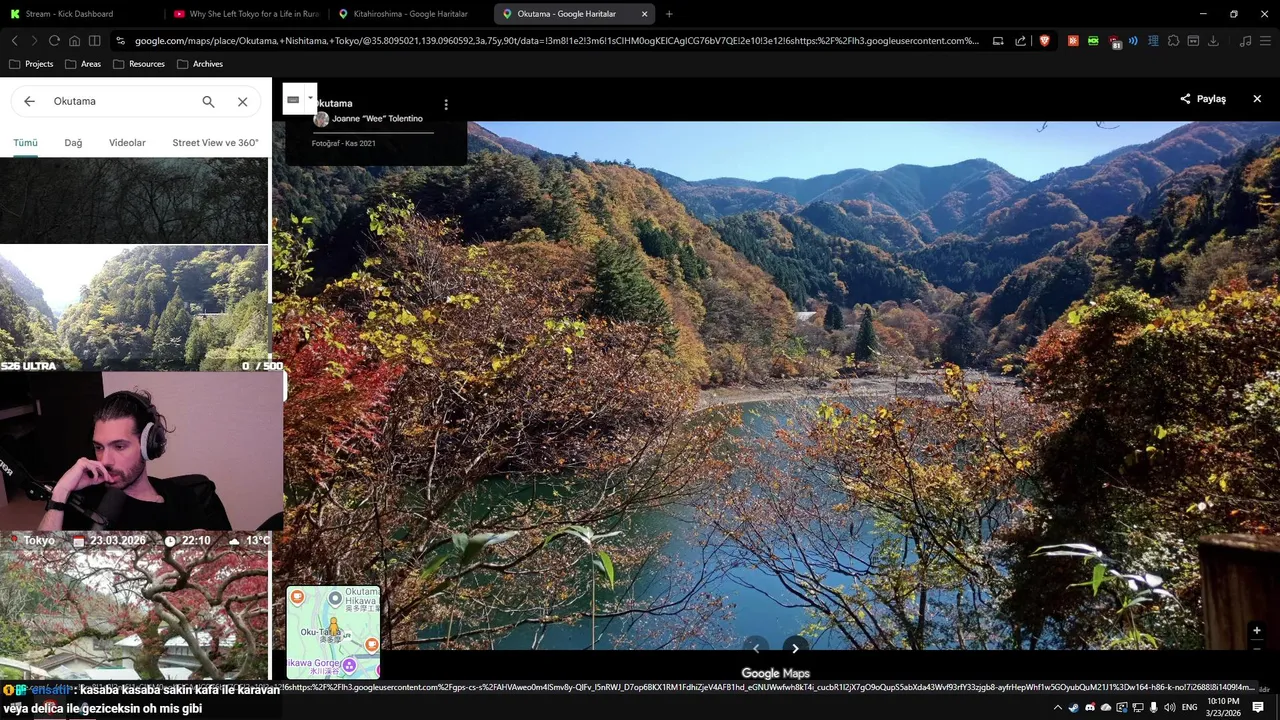Viewport: 1280px width, 720px height.
Task: Toggle the on-screen keyboard input tool
Action: (293, 99)
